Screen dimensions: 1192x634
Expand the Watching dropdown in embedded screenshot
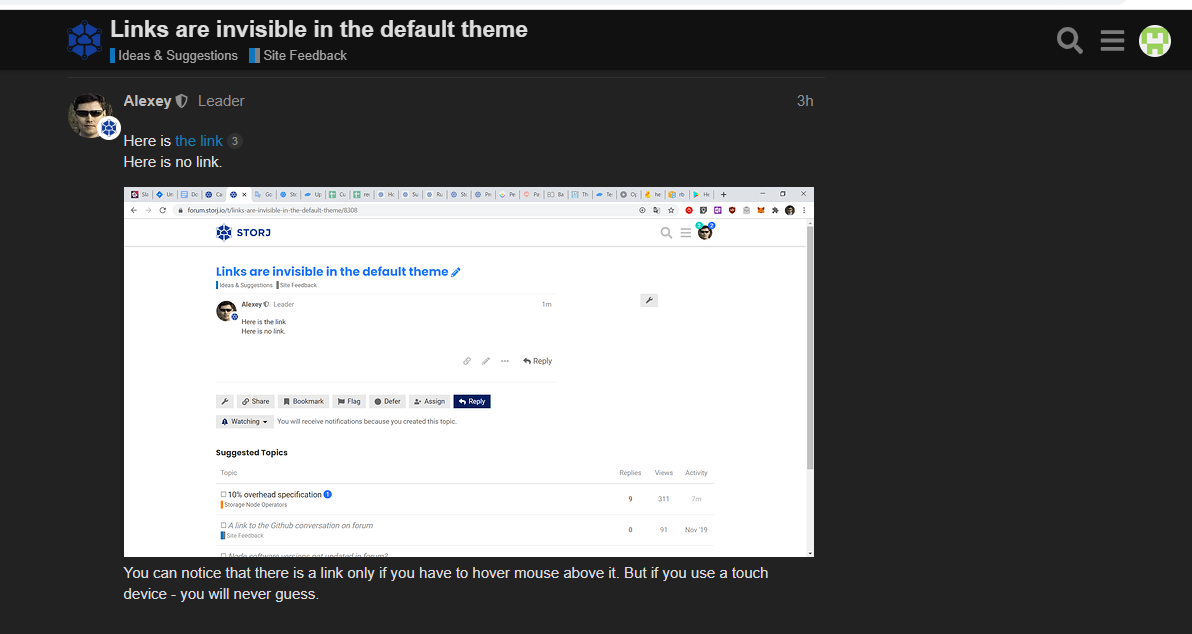244,422
